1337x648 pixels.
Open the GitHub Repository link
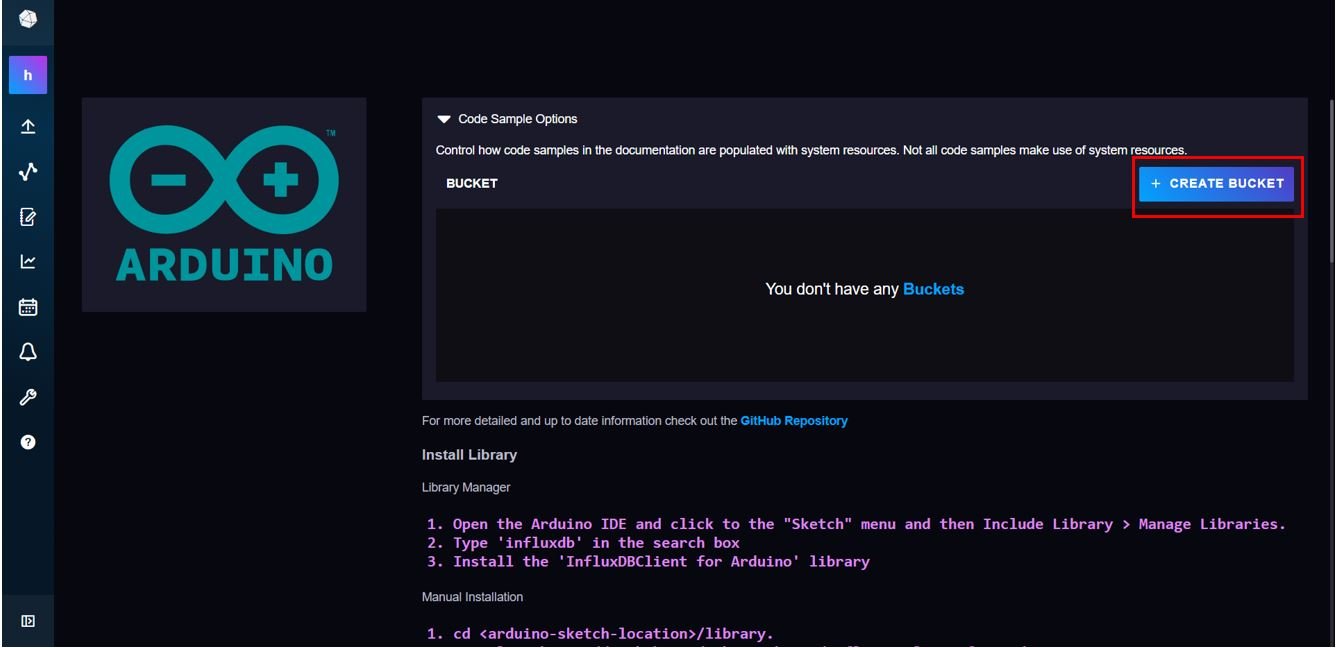pyautogui.click(x=794, y=421)
